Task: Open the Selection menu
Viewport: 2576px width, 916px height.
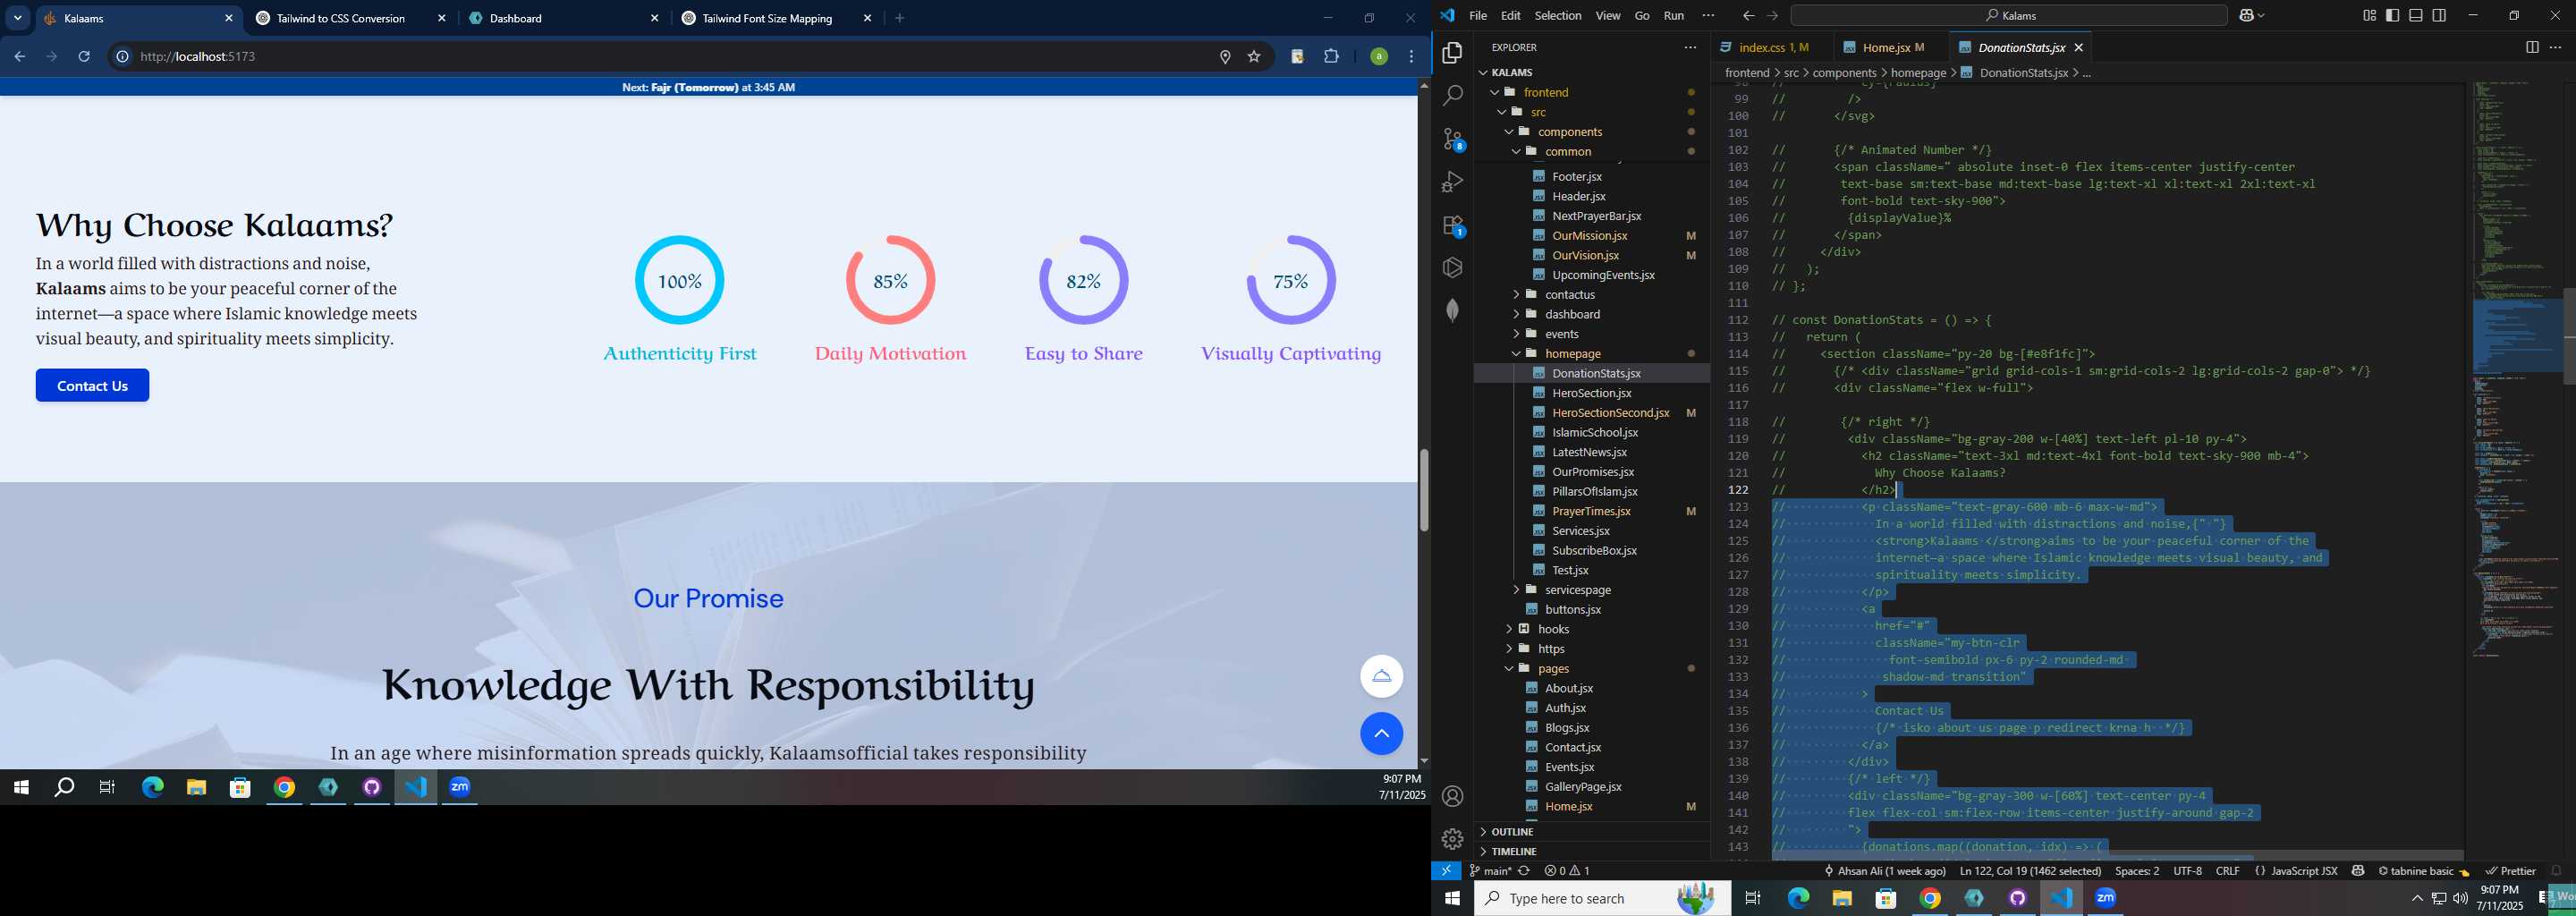Action: click(1558, 15)
